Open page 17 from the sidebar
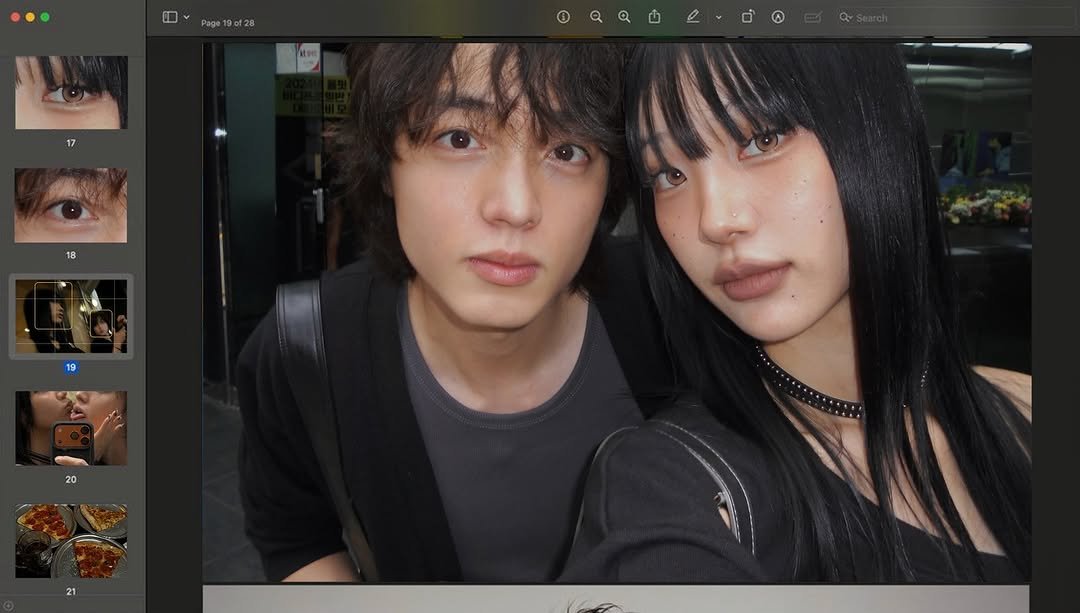 point(70,92)
